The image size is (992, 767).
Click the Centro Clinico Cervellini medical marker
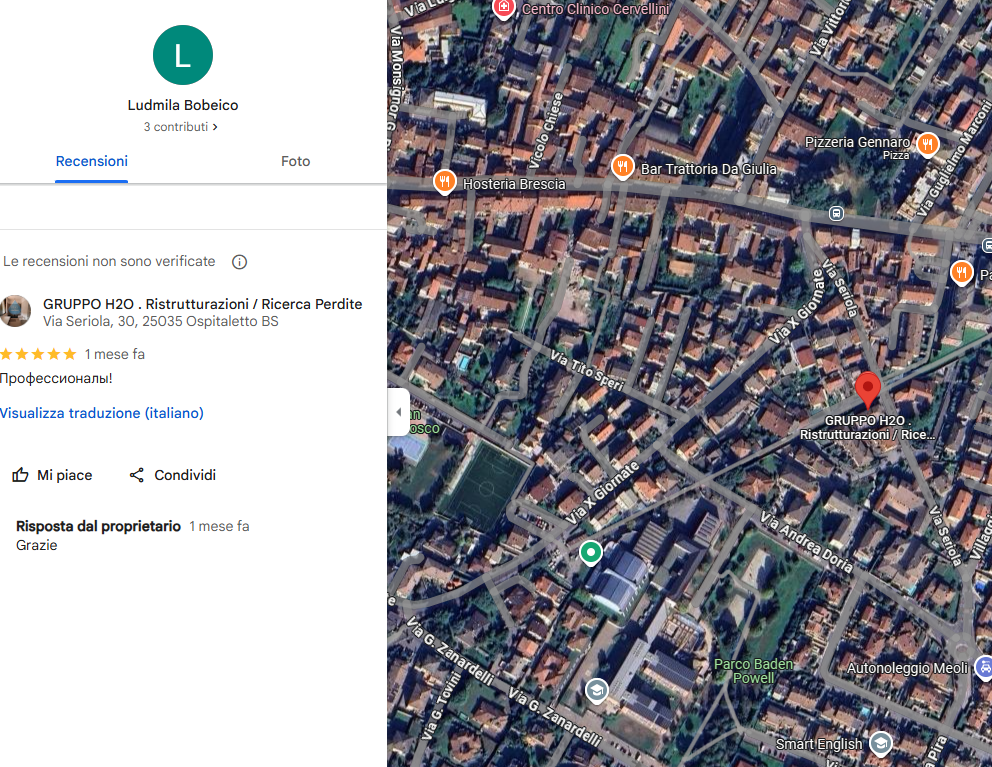coord(504,9)
